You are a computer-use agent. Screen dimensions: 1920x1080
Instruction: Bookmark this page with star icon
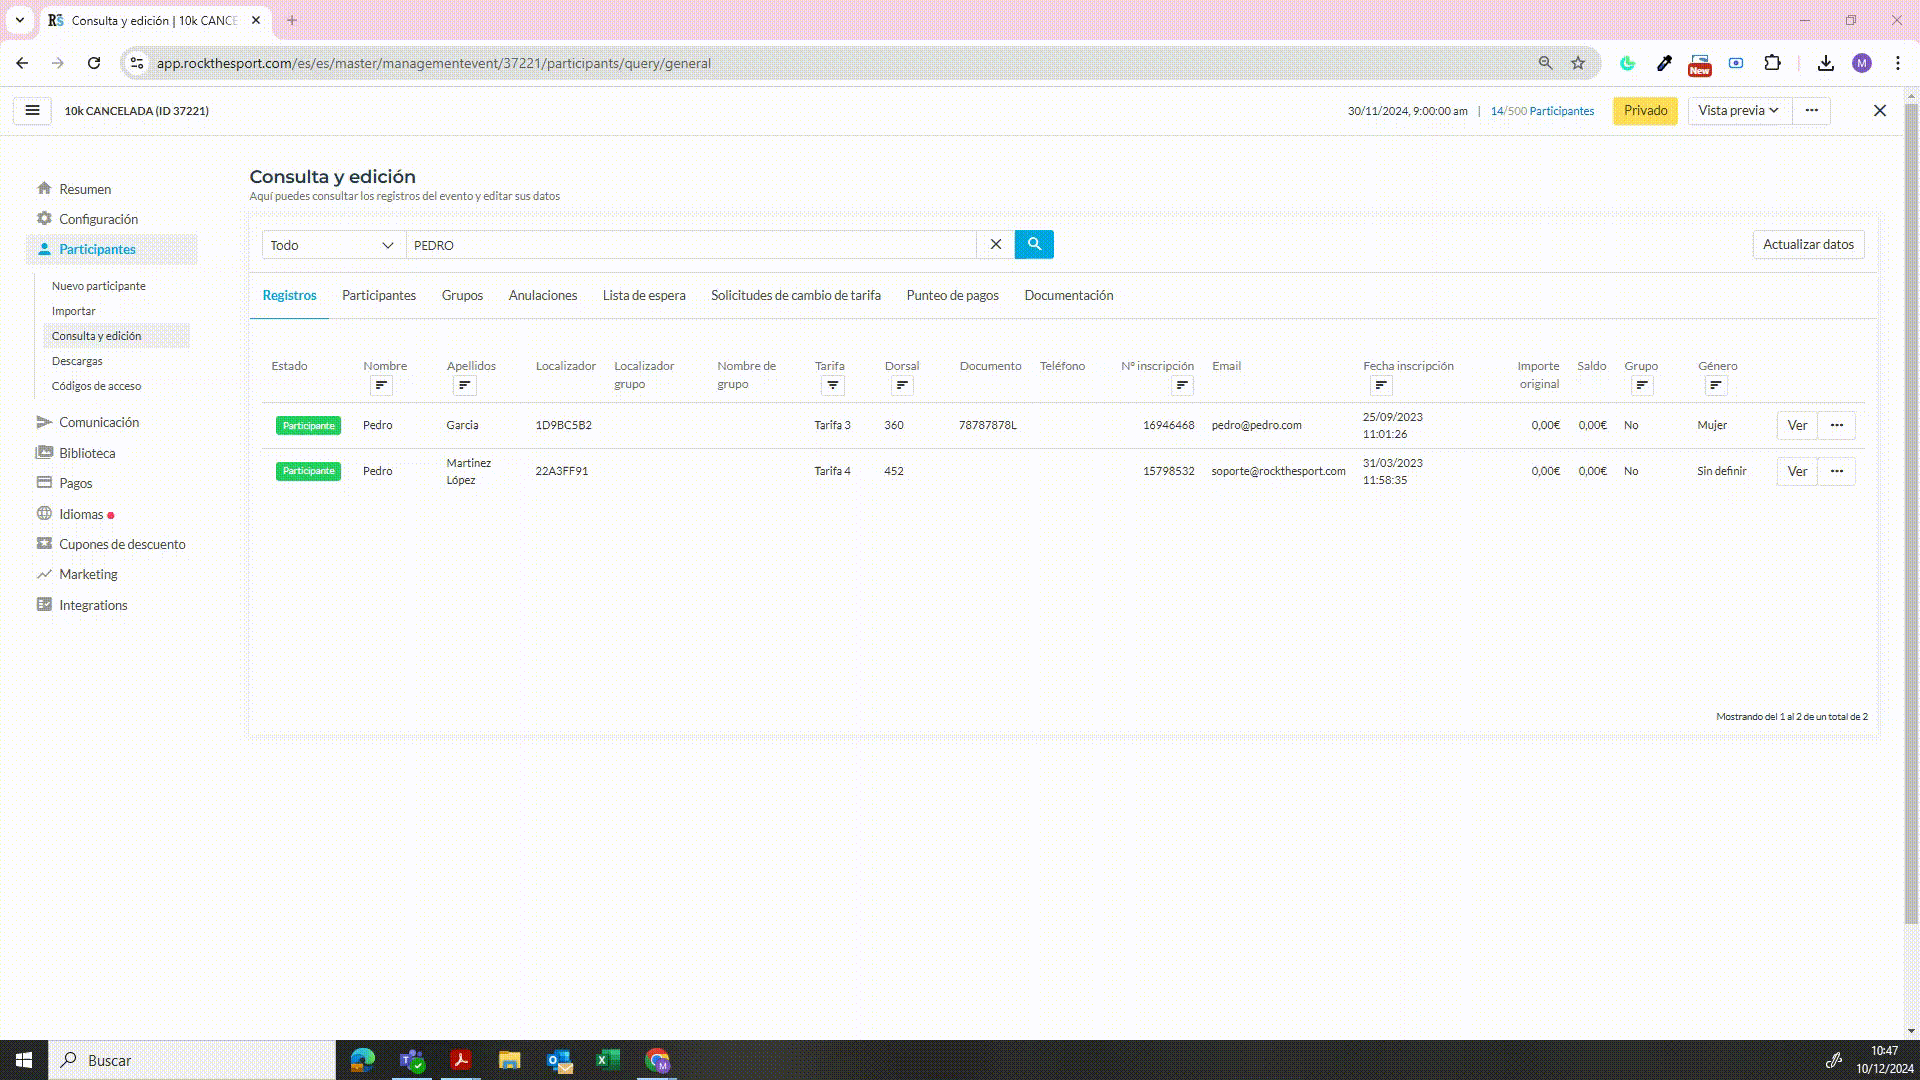[x=1578, y=63]
